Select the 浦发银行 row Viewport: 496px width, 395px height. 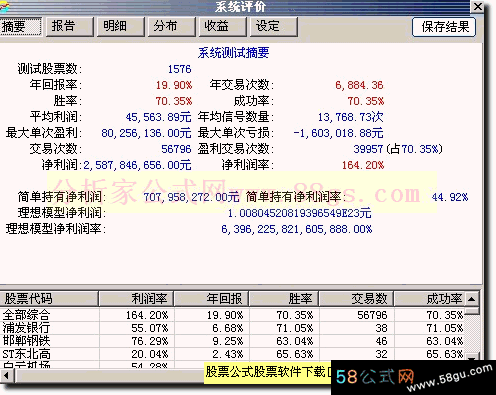coord(232,328)
